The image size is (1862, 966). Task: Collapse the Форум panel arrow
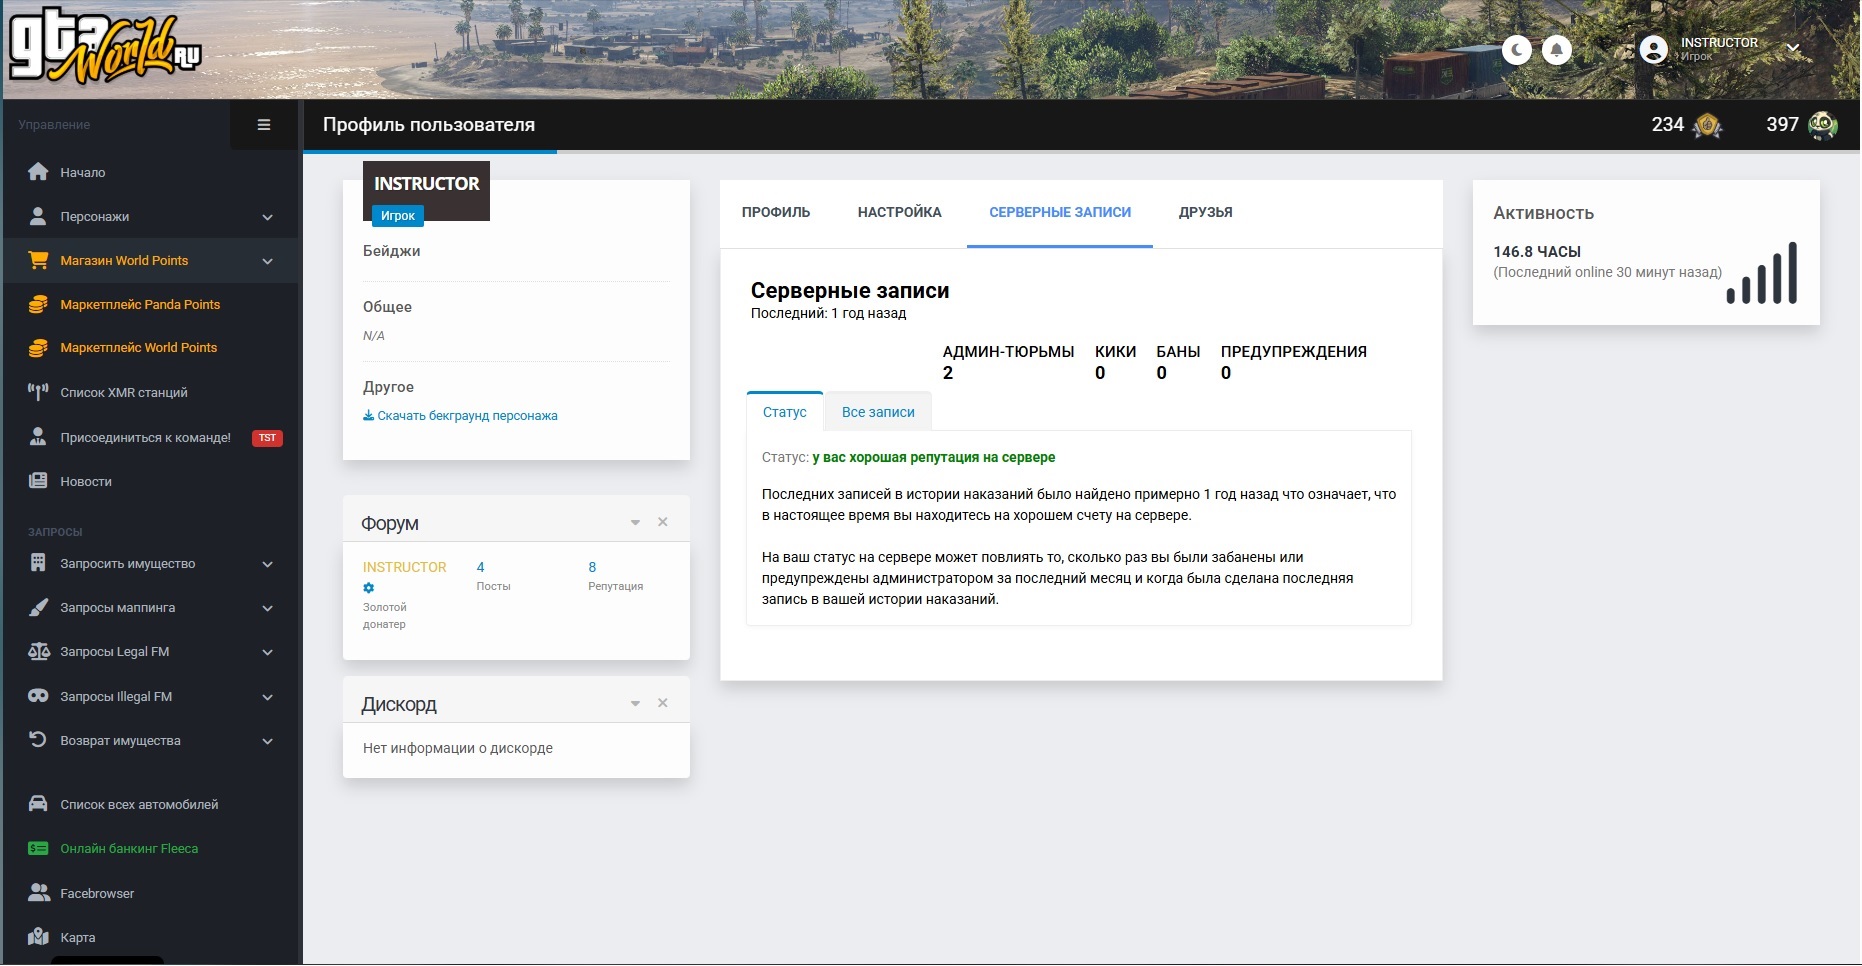pyautogui.click(x=635, y=523)
